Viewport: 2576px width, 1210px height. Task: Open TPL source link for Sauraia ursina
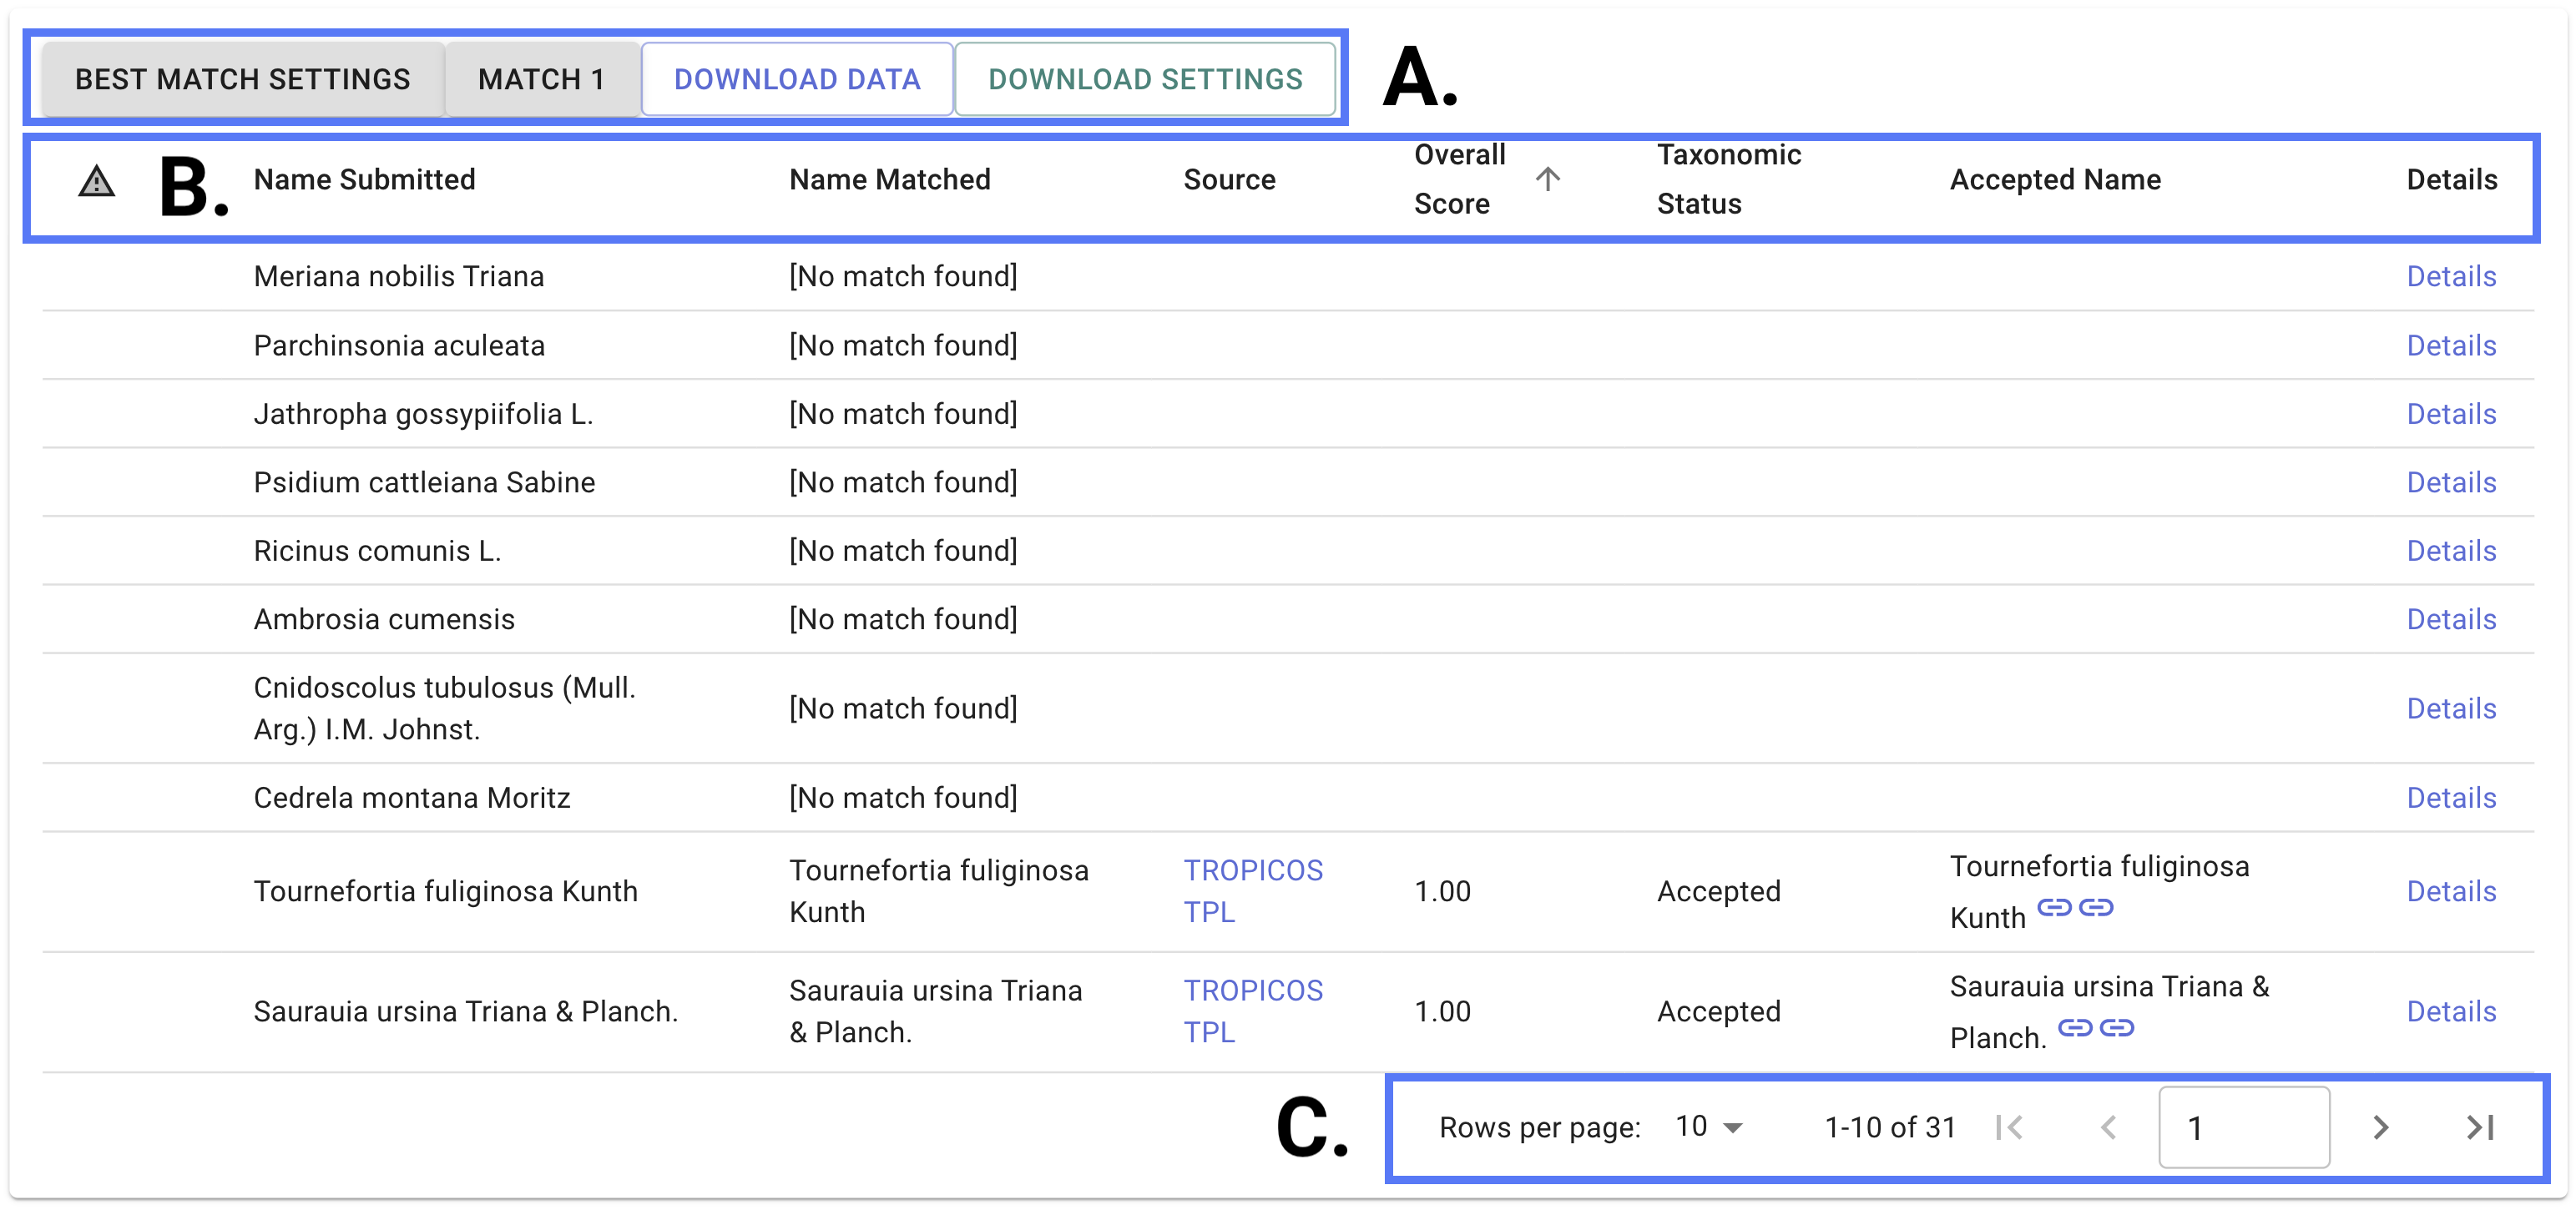click(x=1208, y=1032)
